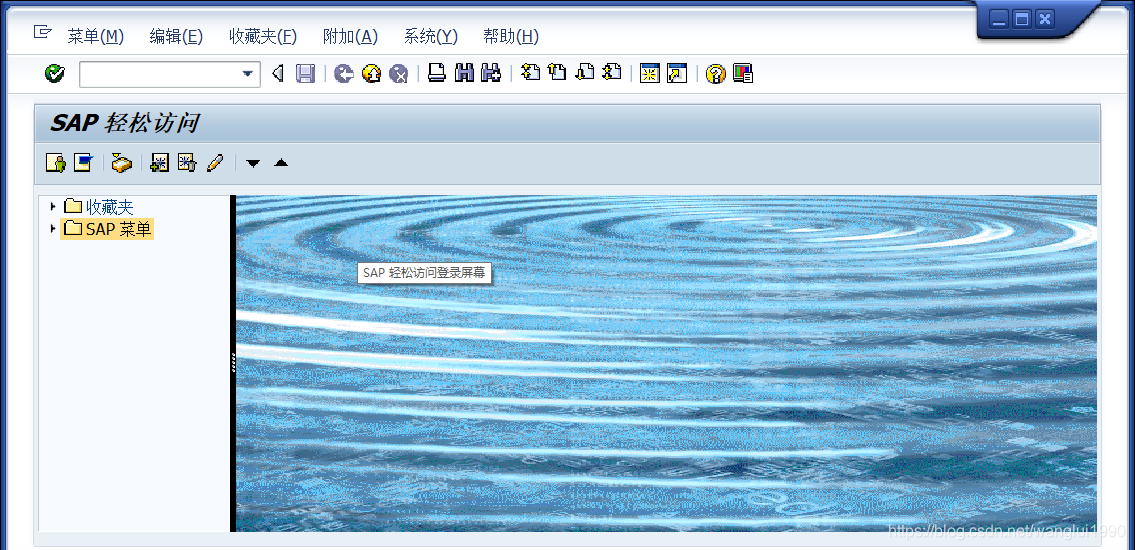Click the Back arrow icon
This screenshot has height=550, width=1135.
[344, 74]
